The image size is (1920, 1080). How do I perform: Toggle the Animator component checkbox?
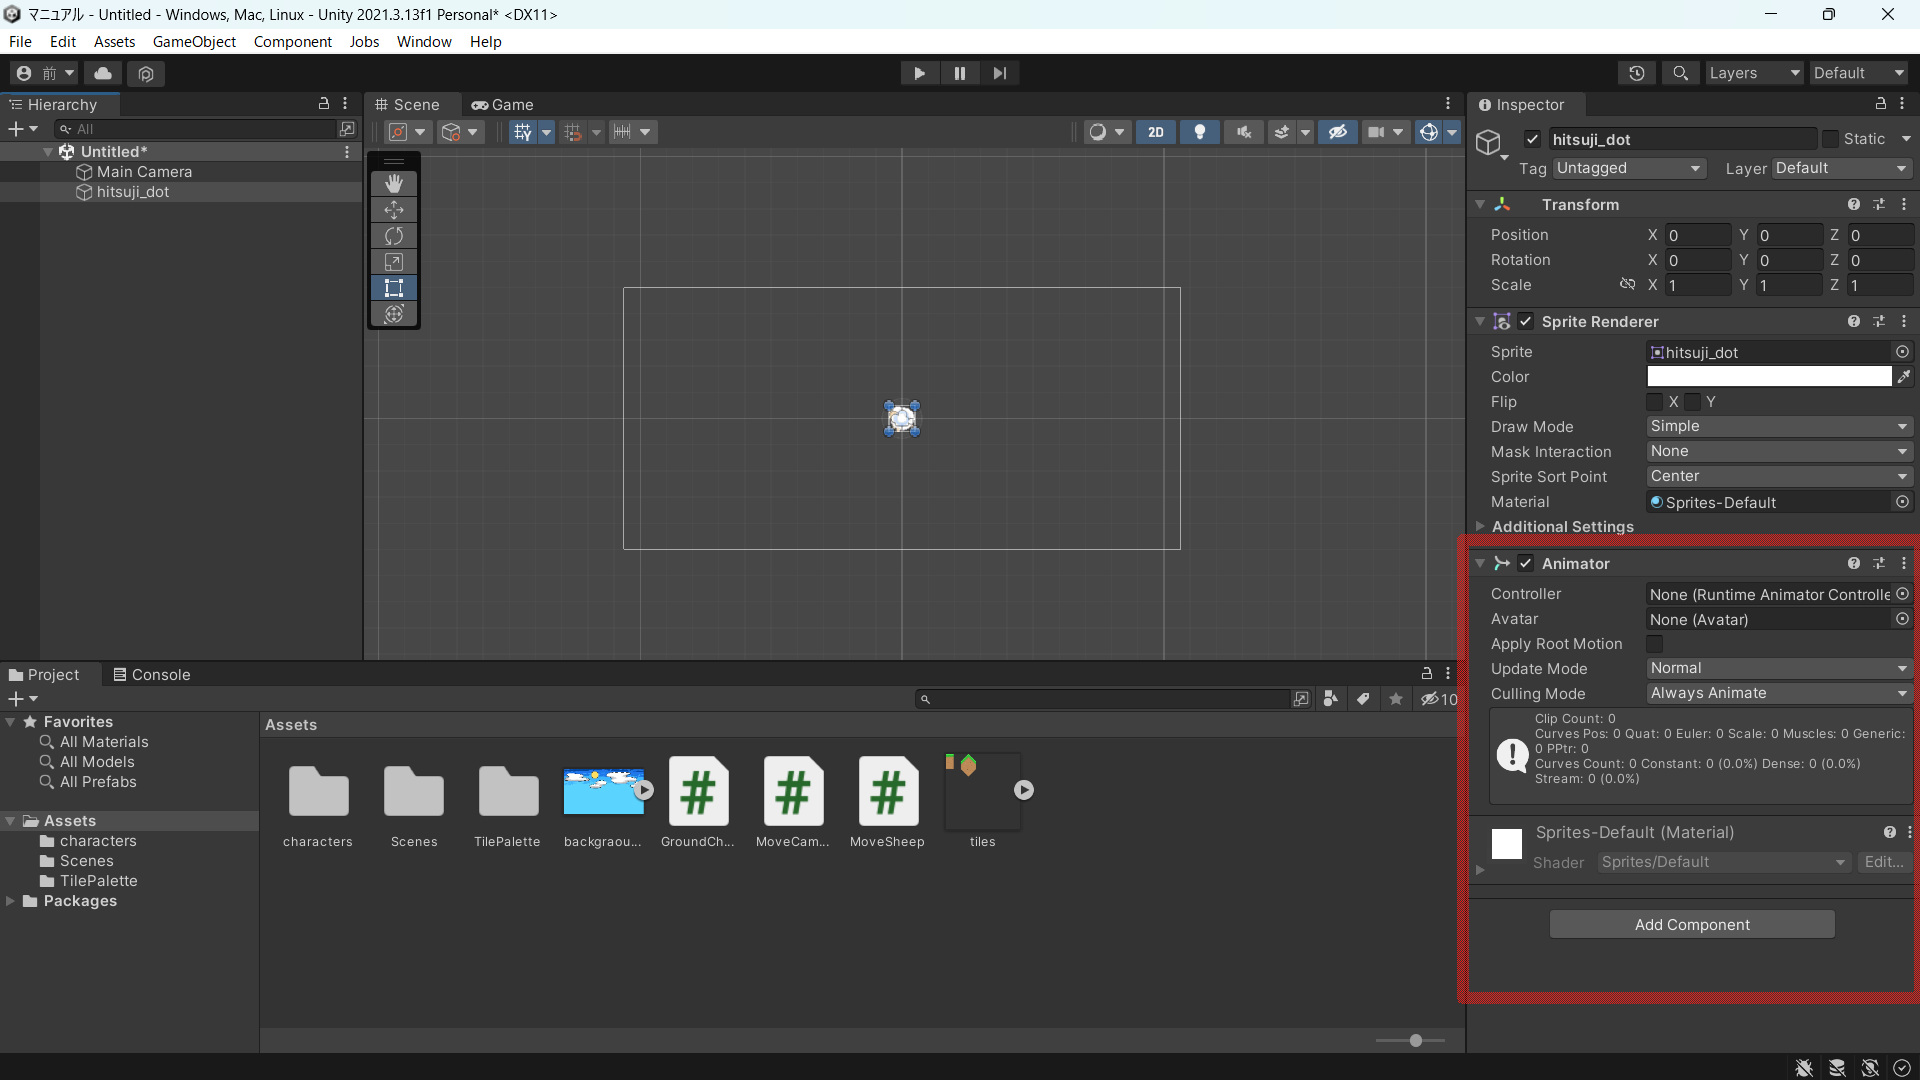click(1527, 563)
